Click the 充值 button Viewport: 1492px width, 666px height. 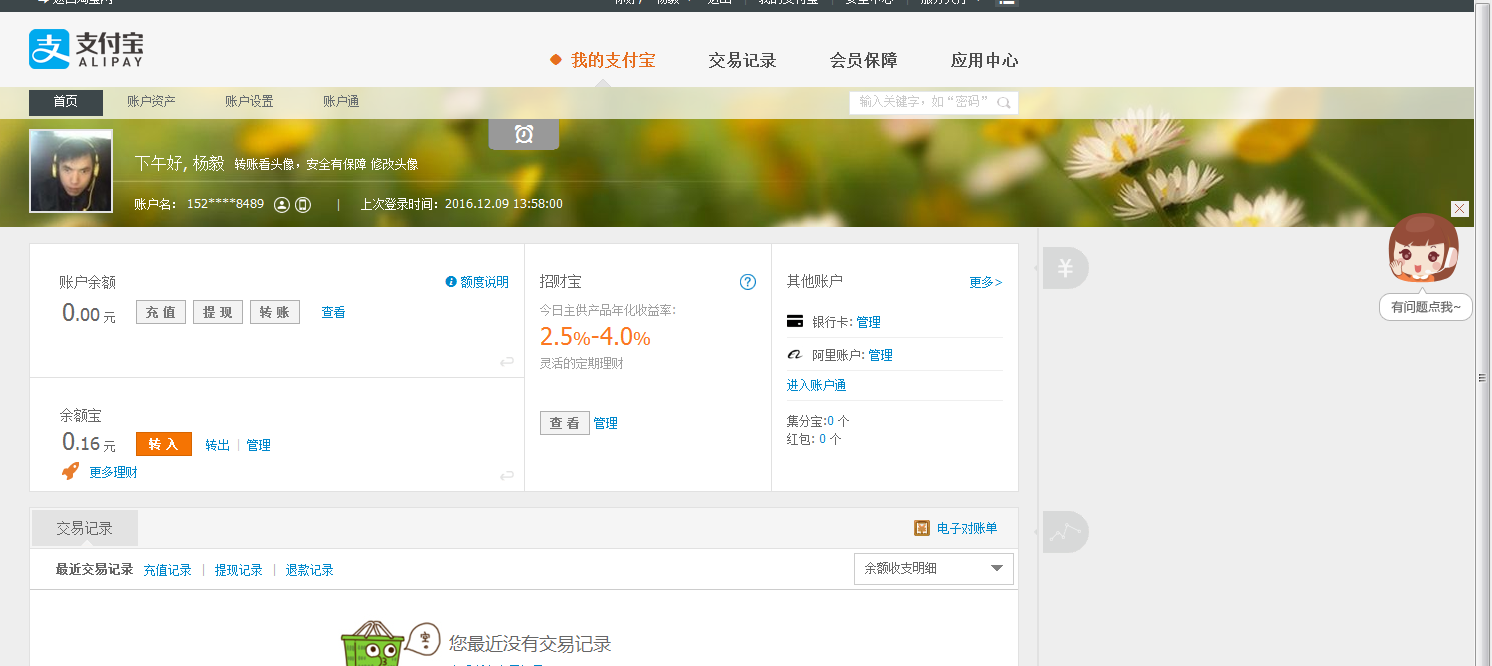[161, 312]
